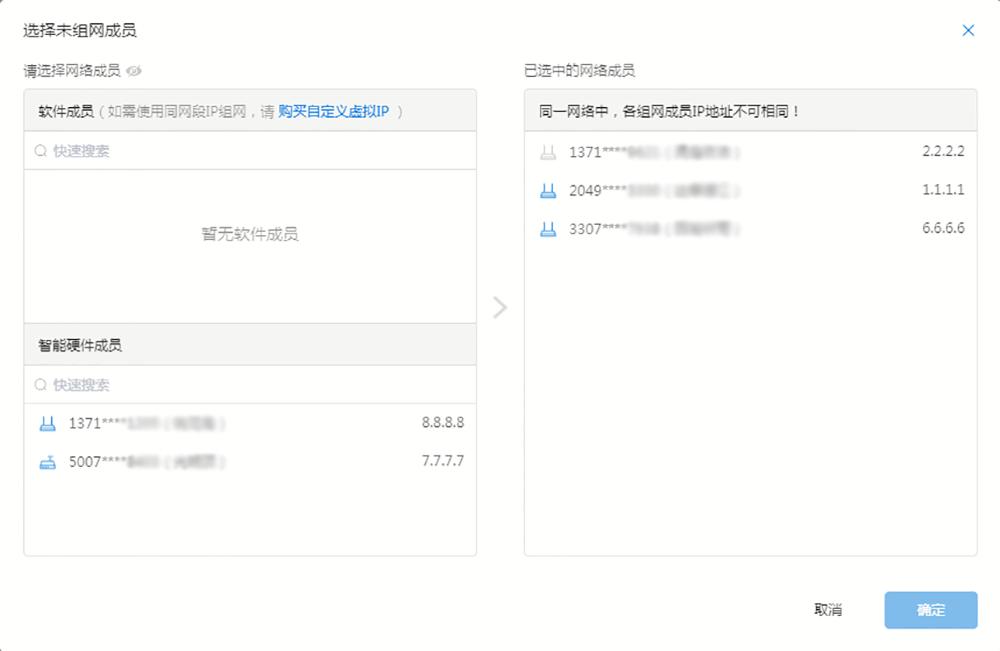1000x651 pixels.
Task: Click the right-arrow transfer icon between the panels
Action: pos(500,308)
